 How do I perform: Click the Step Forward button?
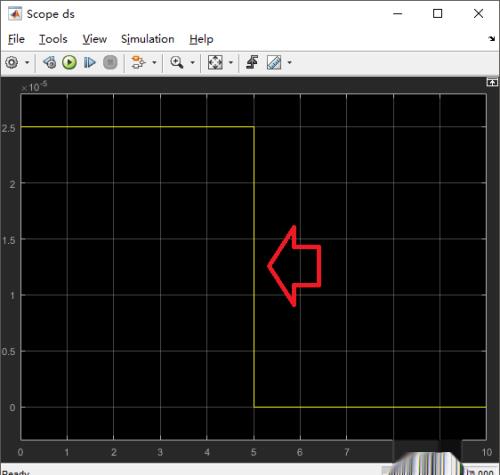tap(89, 63)
